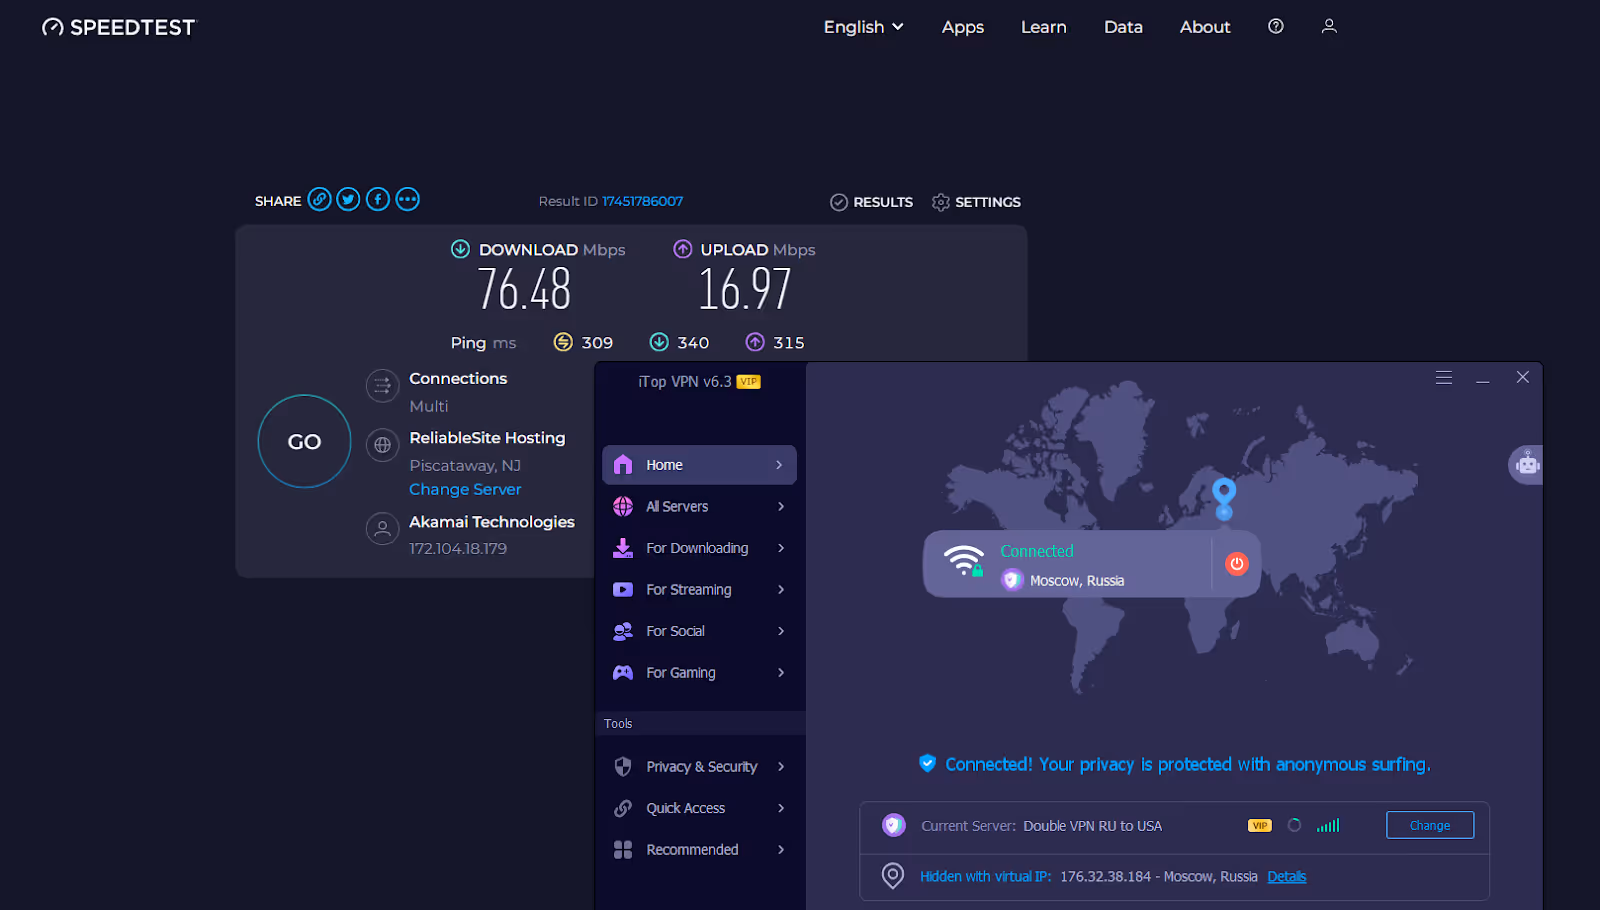Share result on Twitter
This screenshot has width=1600, height=910.
[x=348, y=199]
